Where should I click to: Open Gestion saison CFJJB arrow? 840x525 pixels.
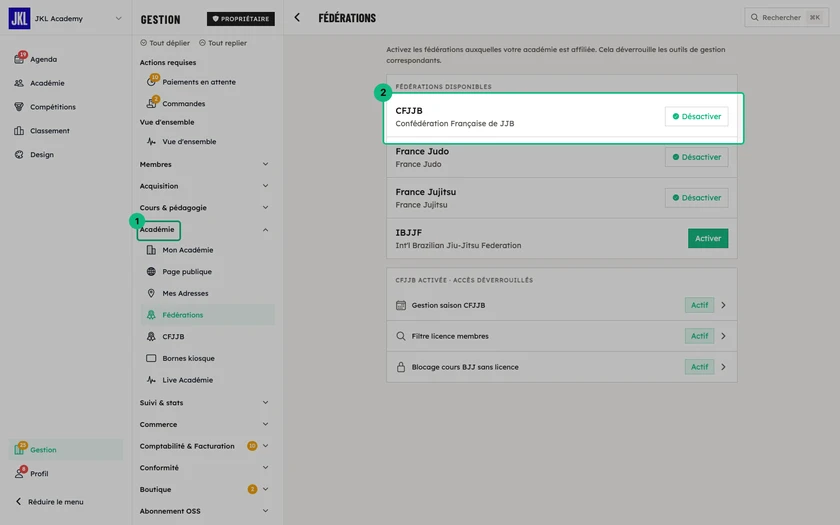[x=723, y=305]
